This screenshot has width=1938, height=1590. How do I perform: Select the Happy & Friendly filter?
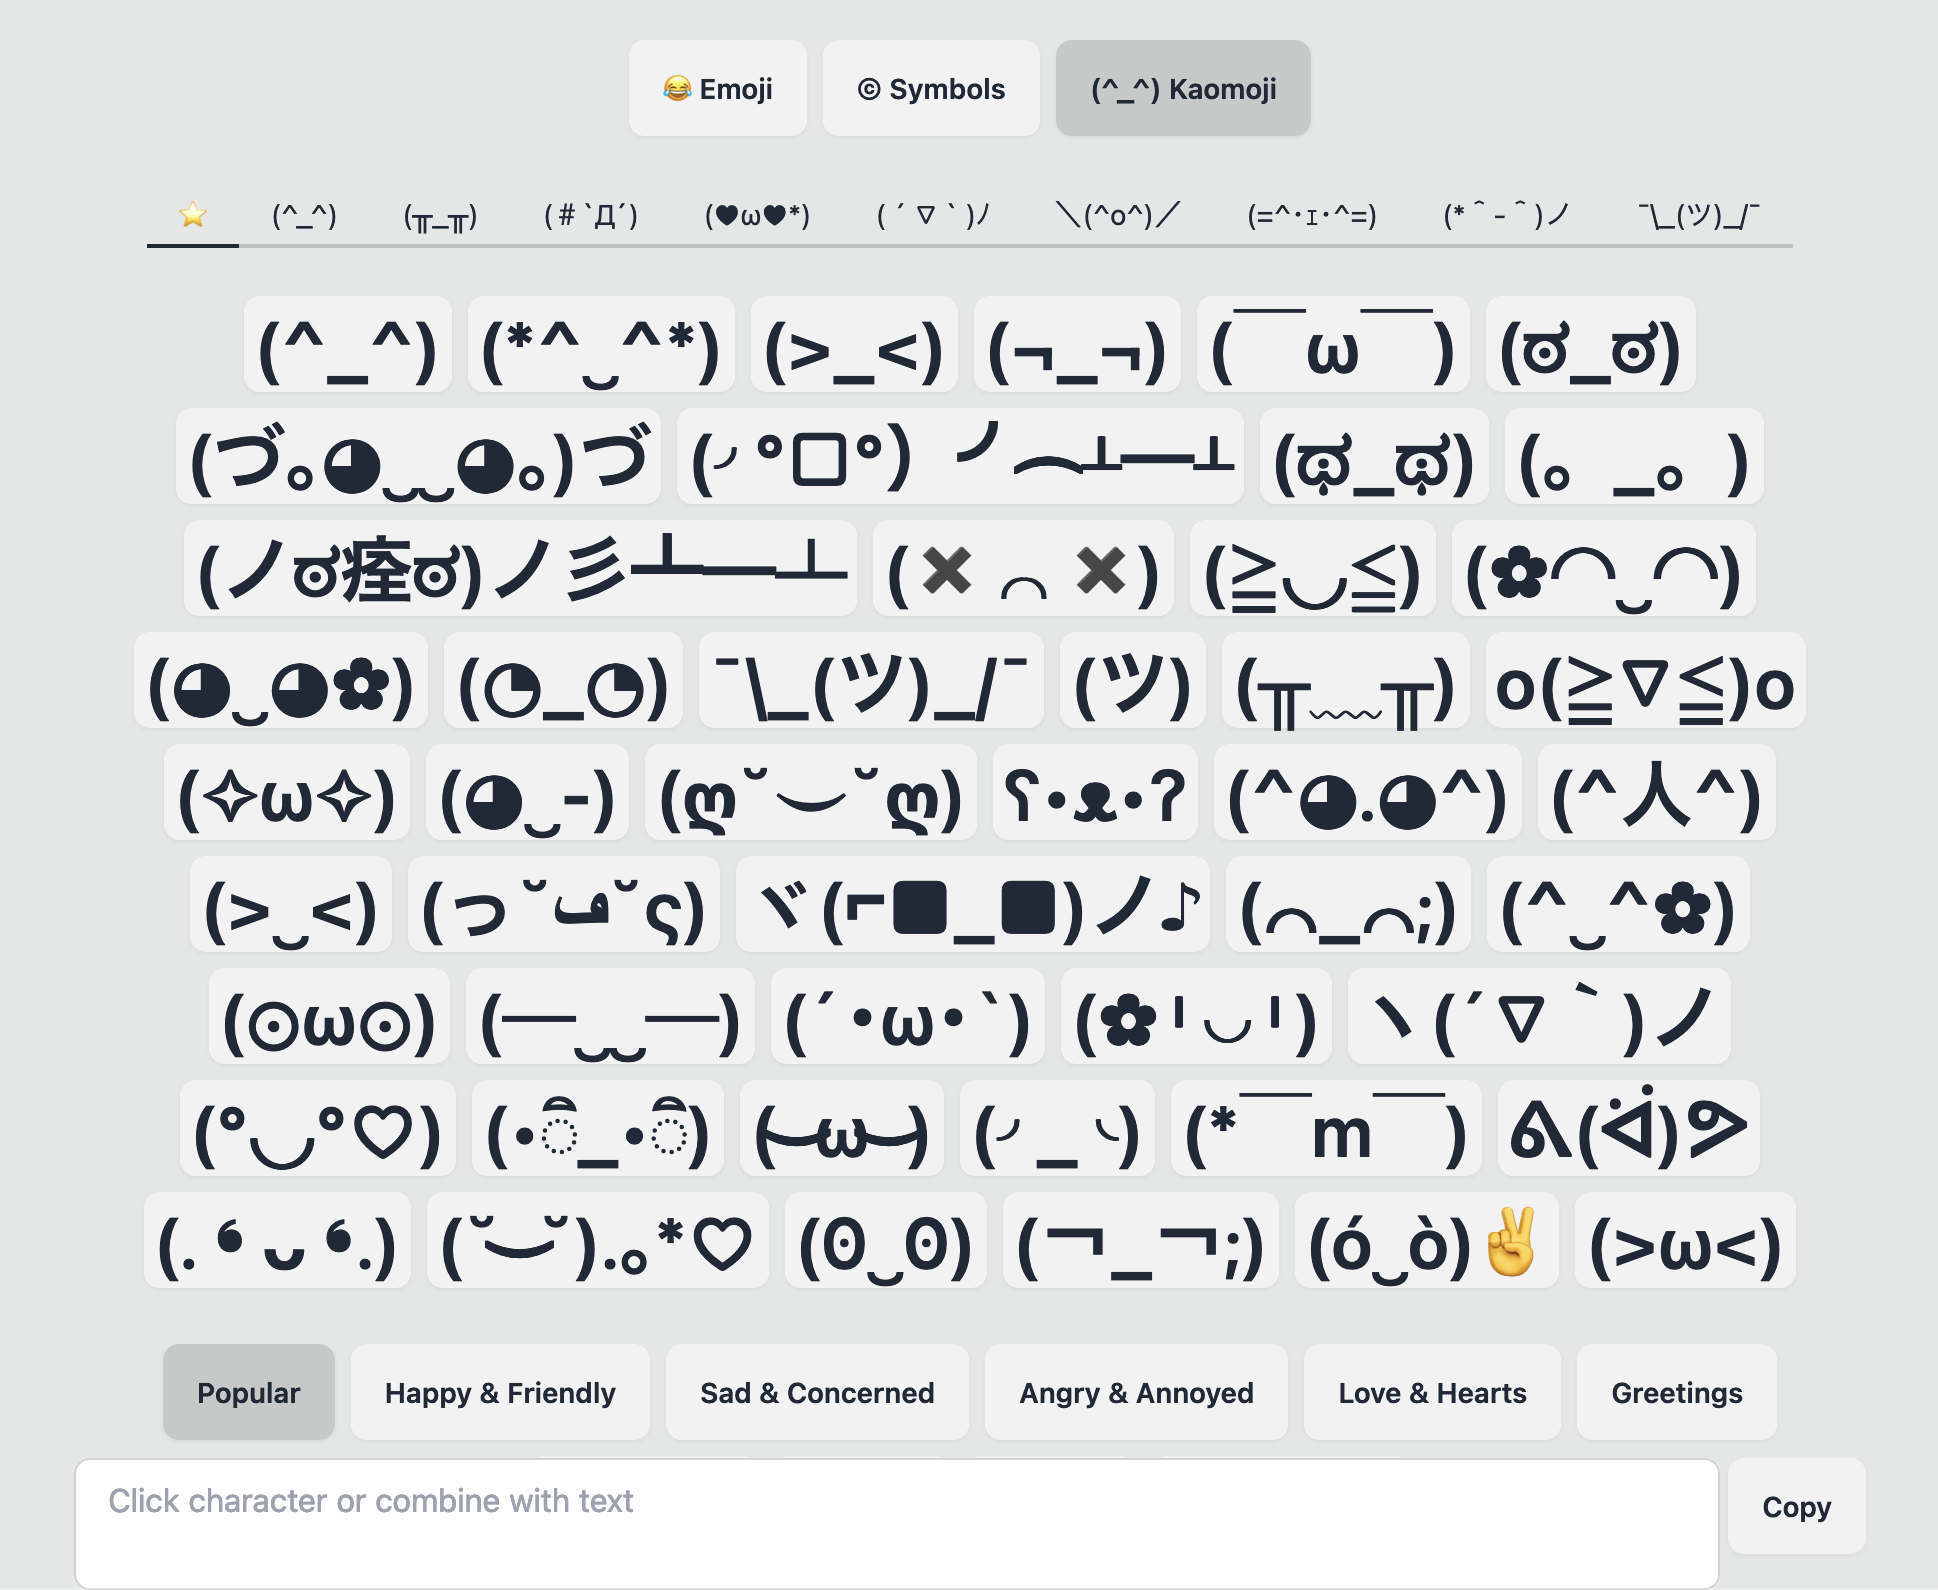(500, 1392)
